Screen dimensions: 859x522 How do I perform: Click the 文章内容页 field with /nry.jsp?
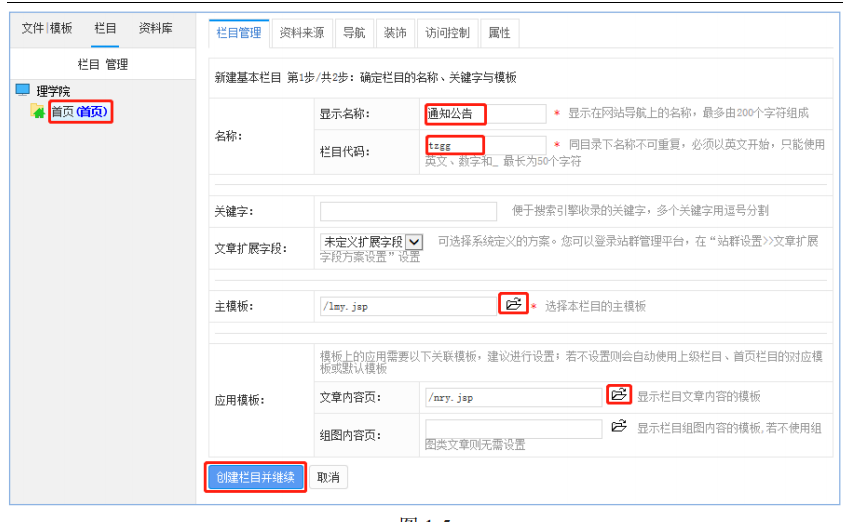514,397
